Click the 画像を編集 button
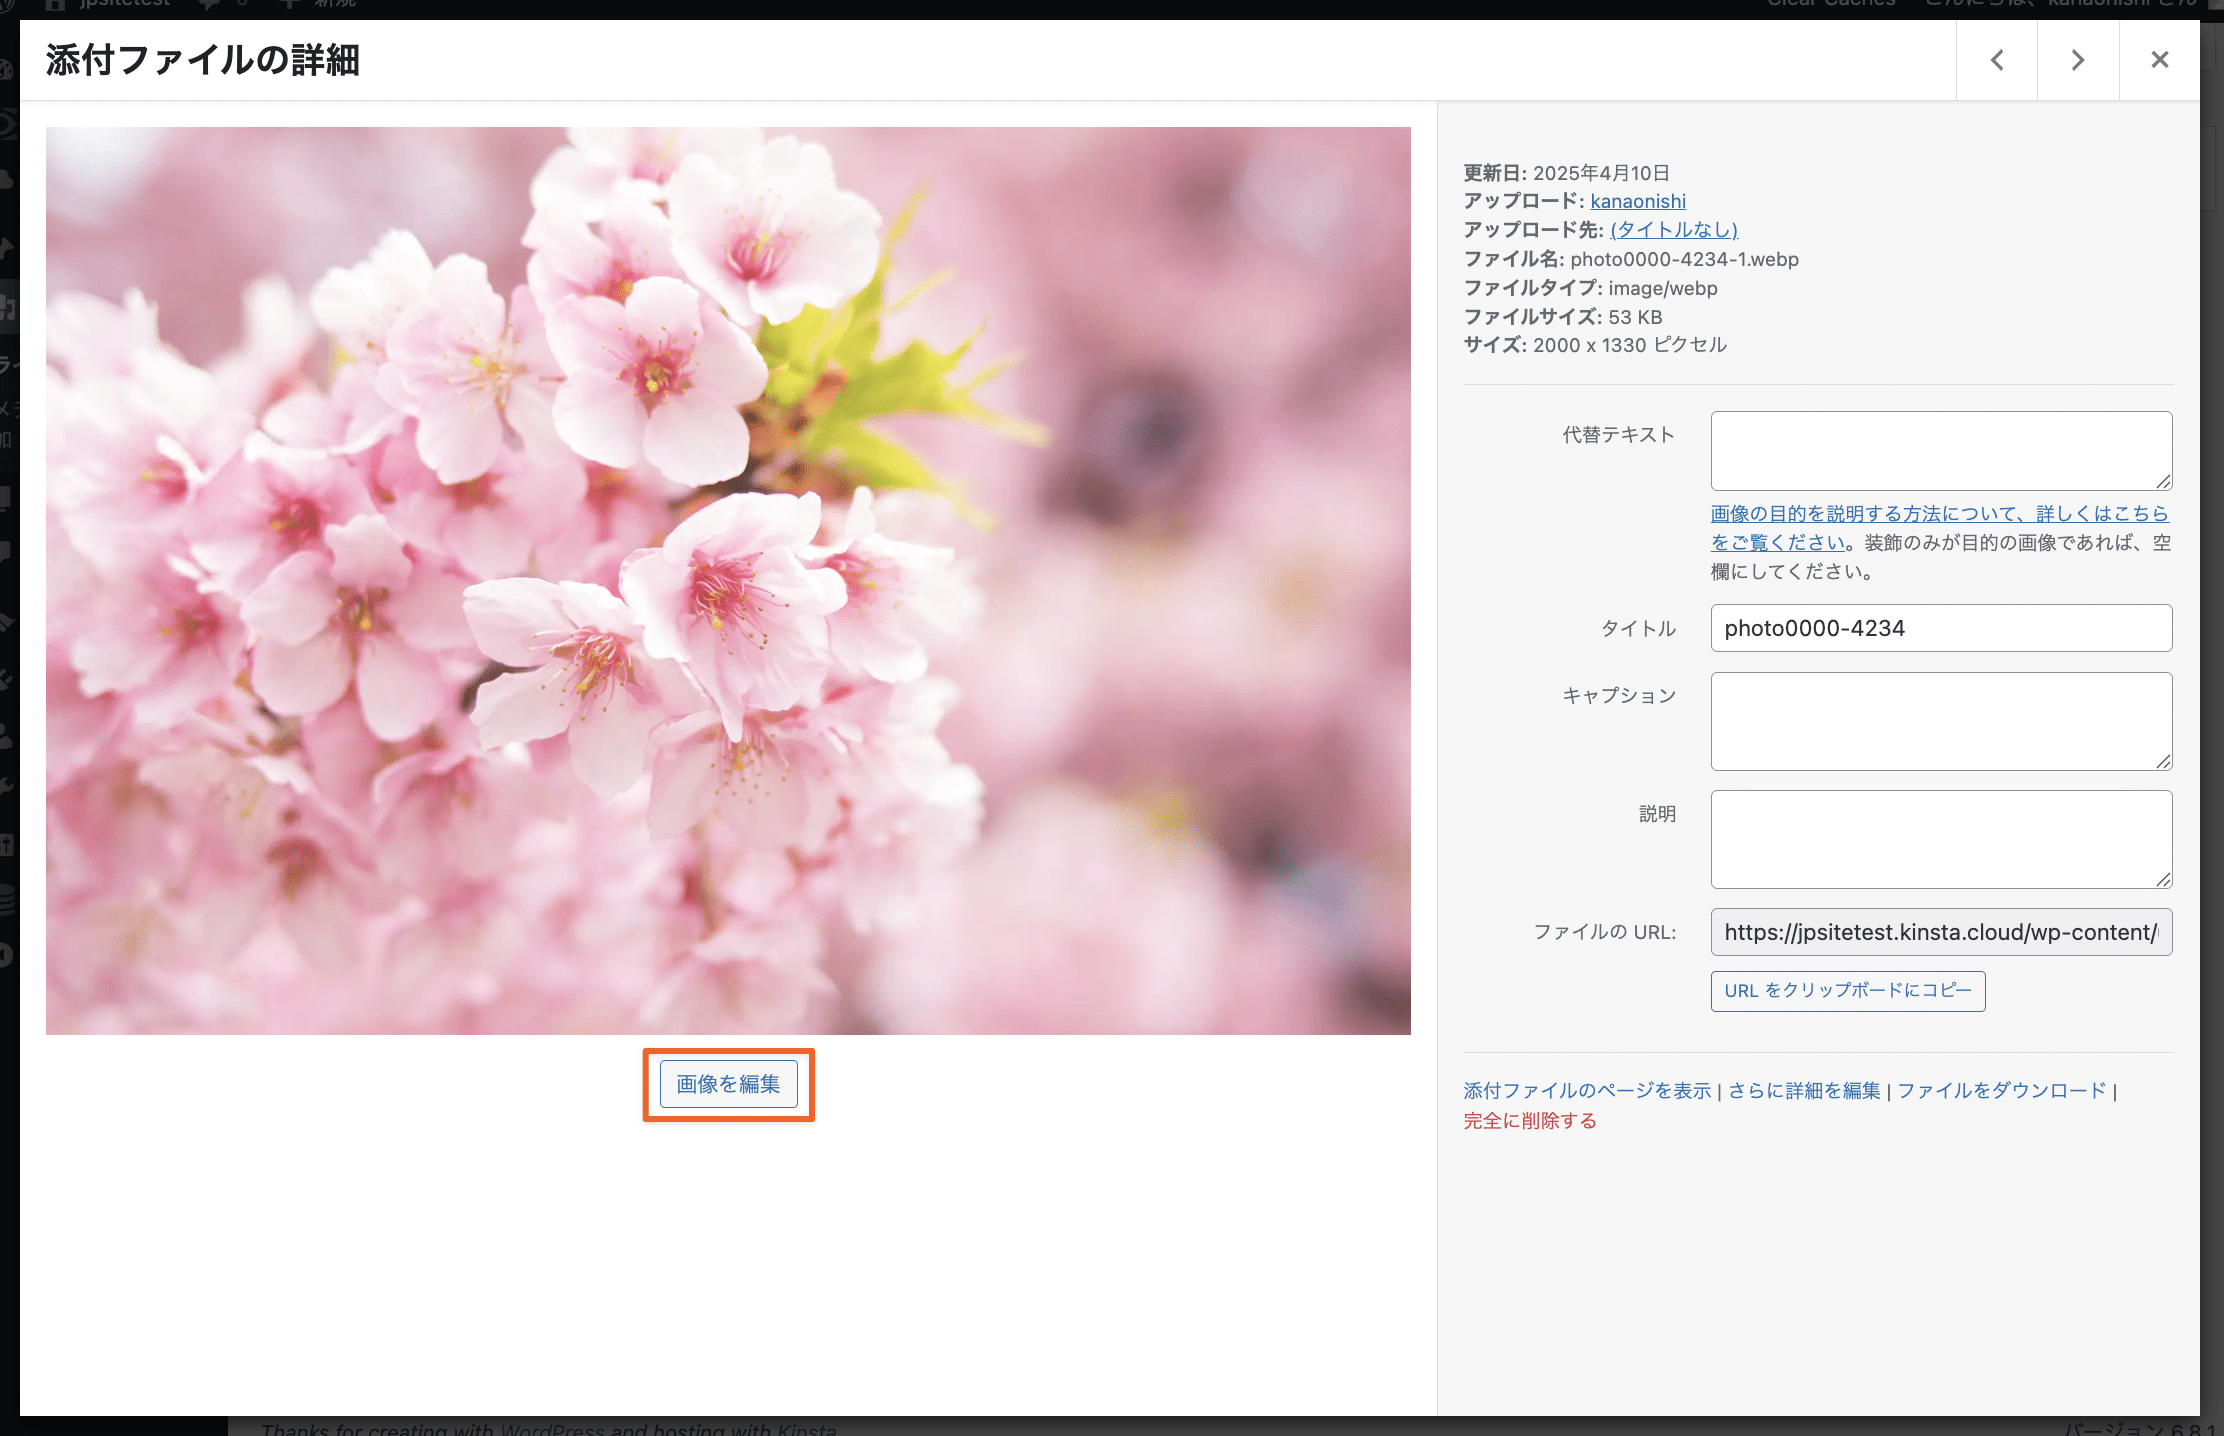 click(x=728, y=1084)
